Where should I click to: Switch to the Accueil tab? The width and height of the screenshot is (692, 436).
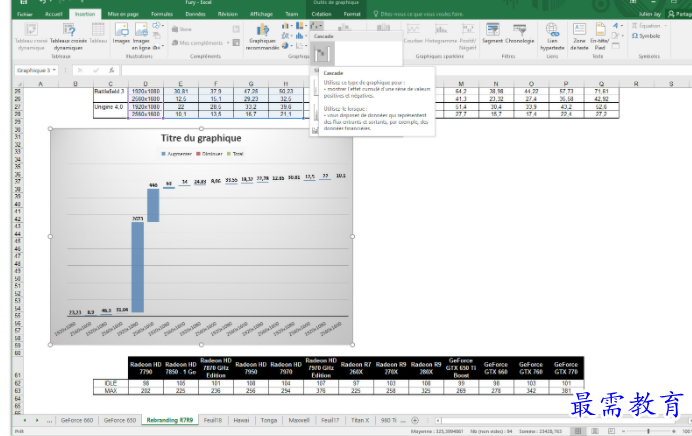[53, 14]
